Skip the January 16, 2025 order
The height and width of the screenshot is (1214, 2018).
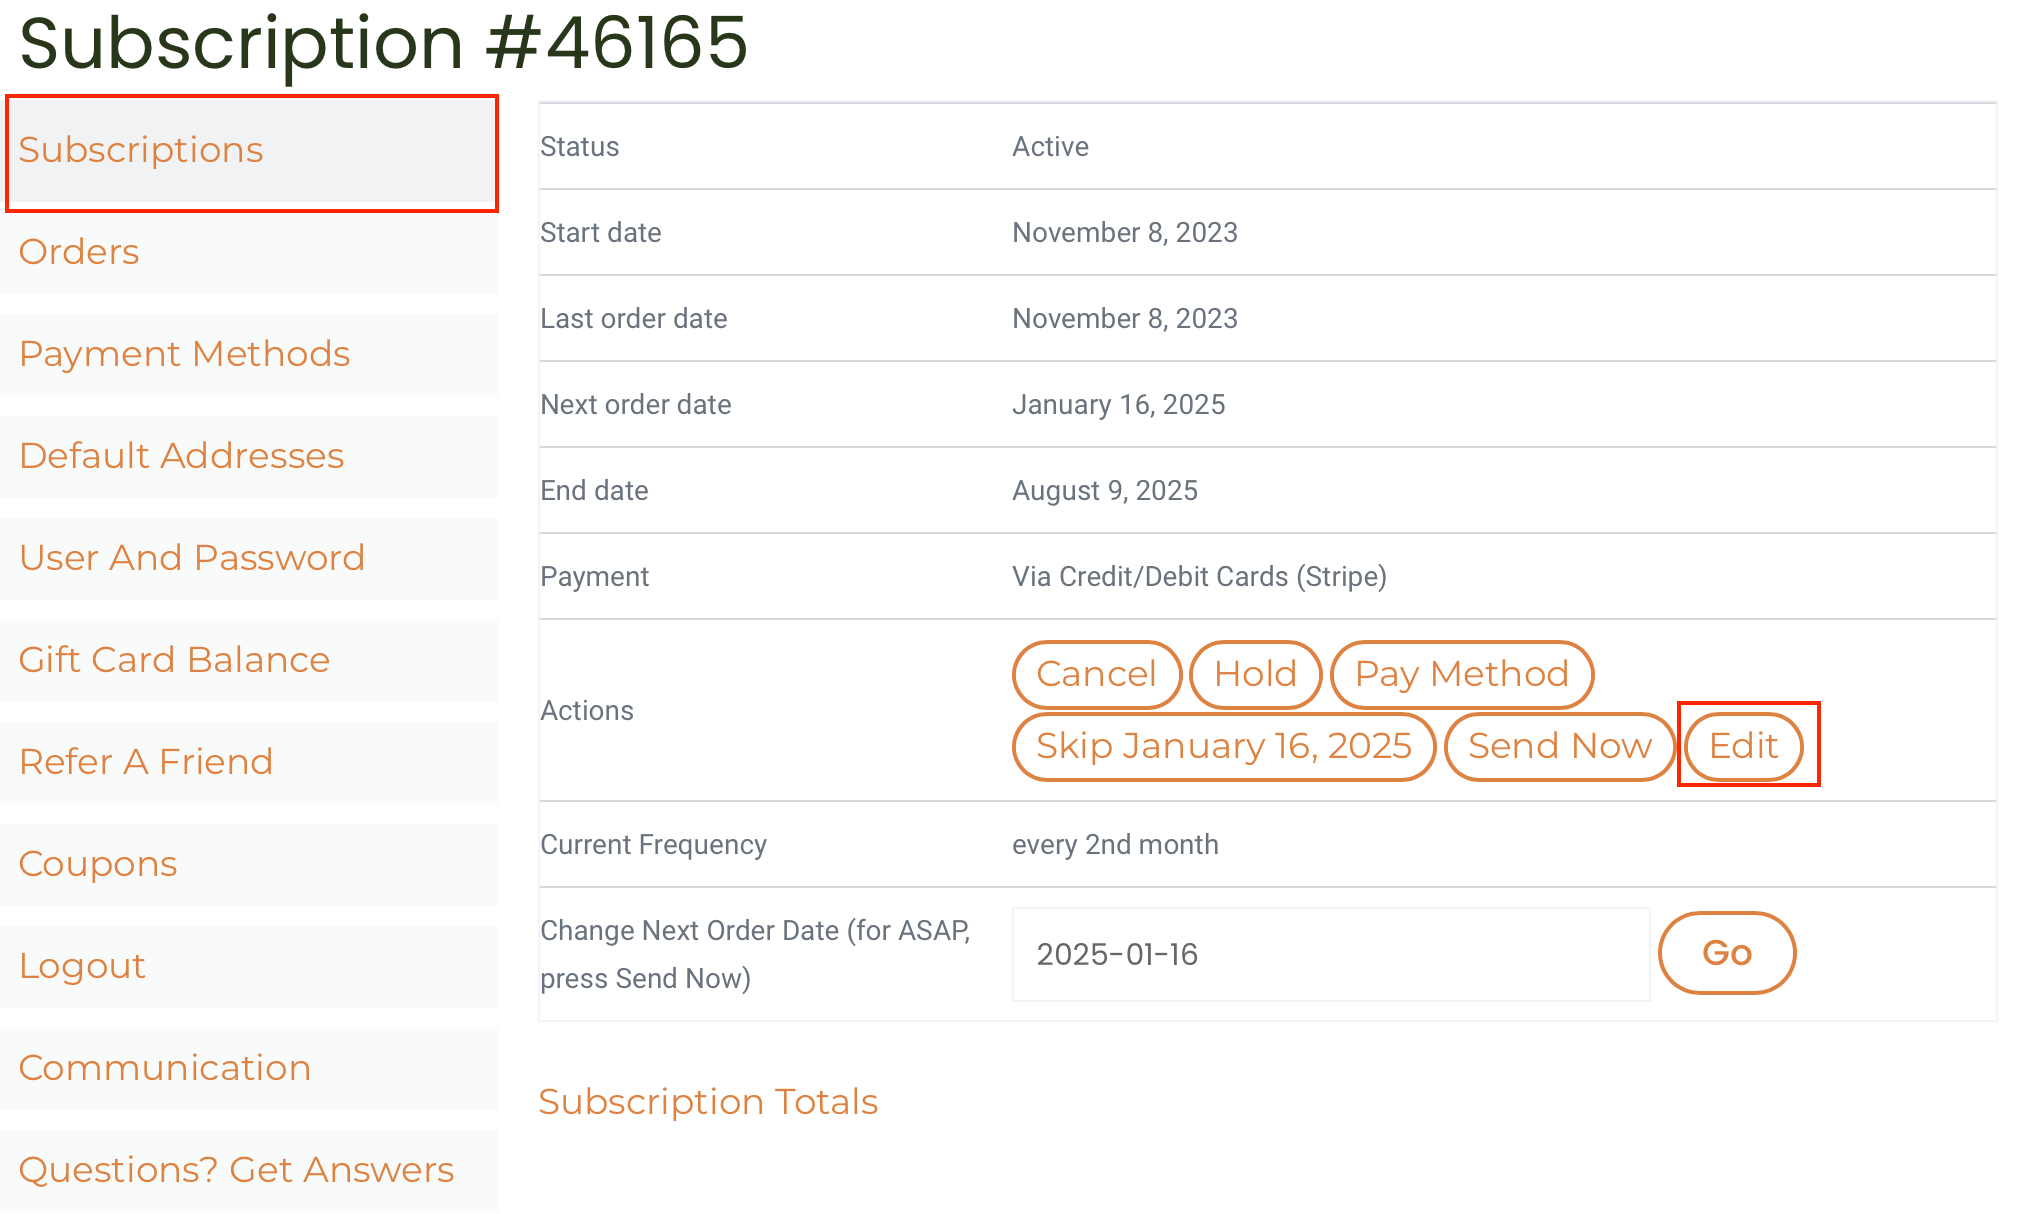click(1223, 746)
